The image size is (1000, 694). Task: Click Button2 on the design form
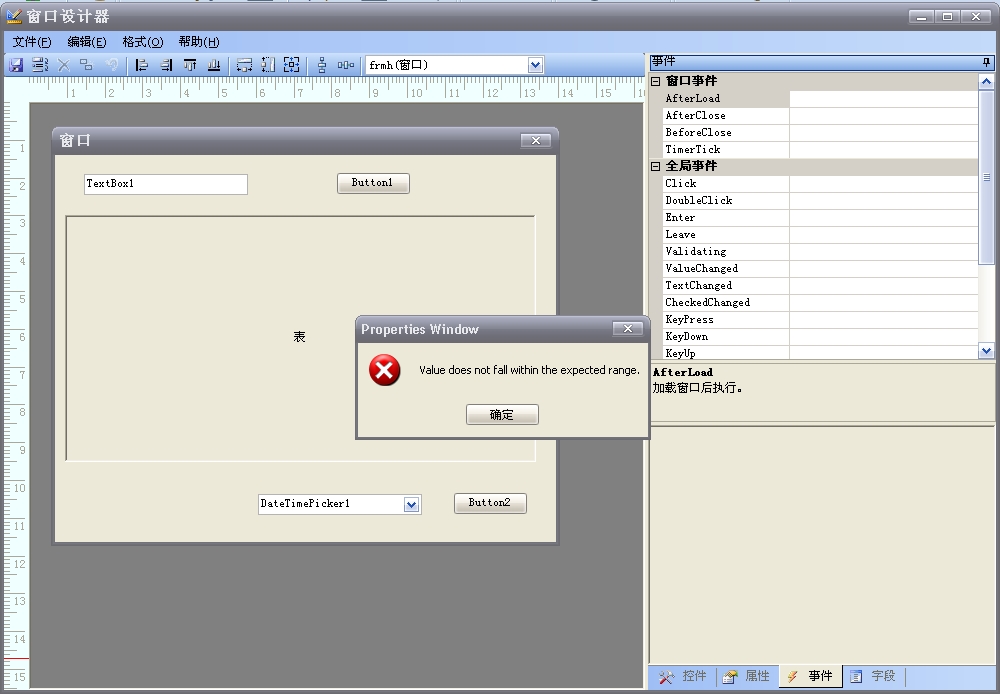point(490,503)
